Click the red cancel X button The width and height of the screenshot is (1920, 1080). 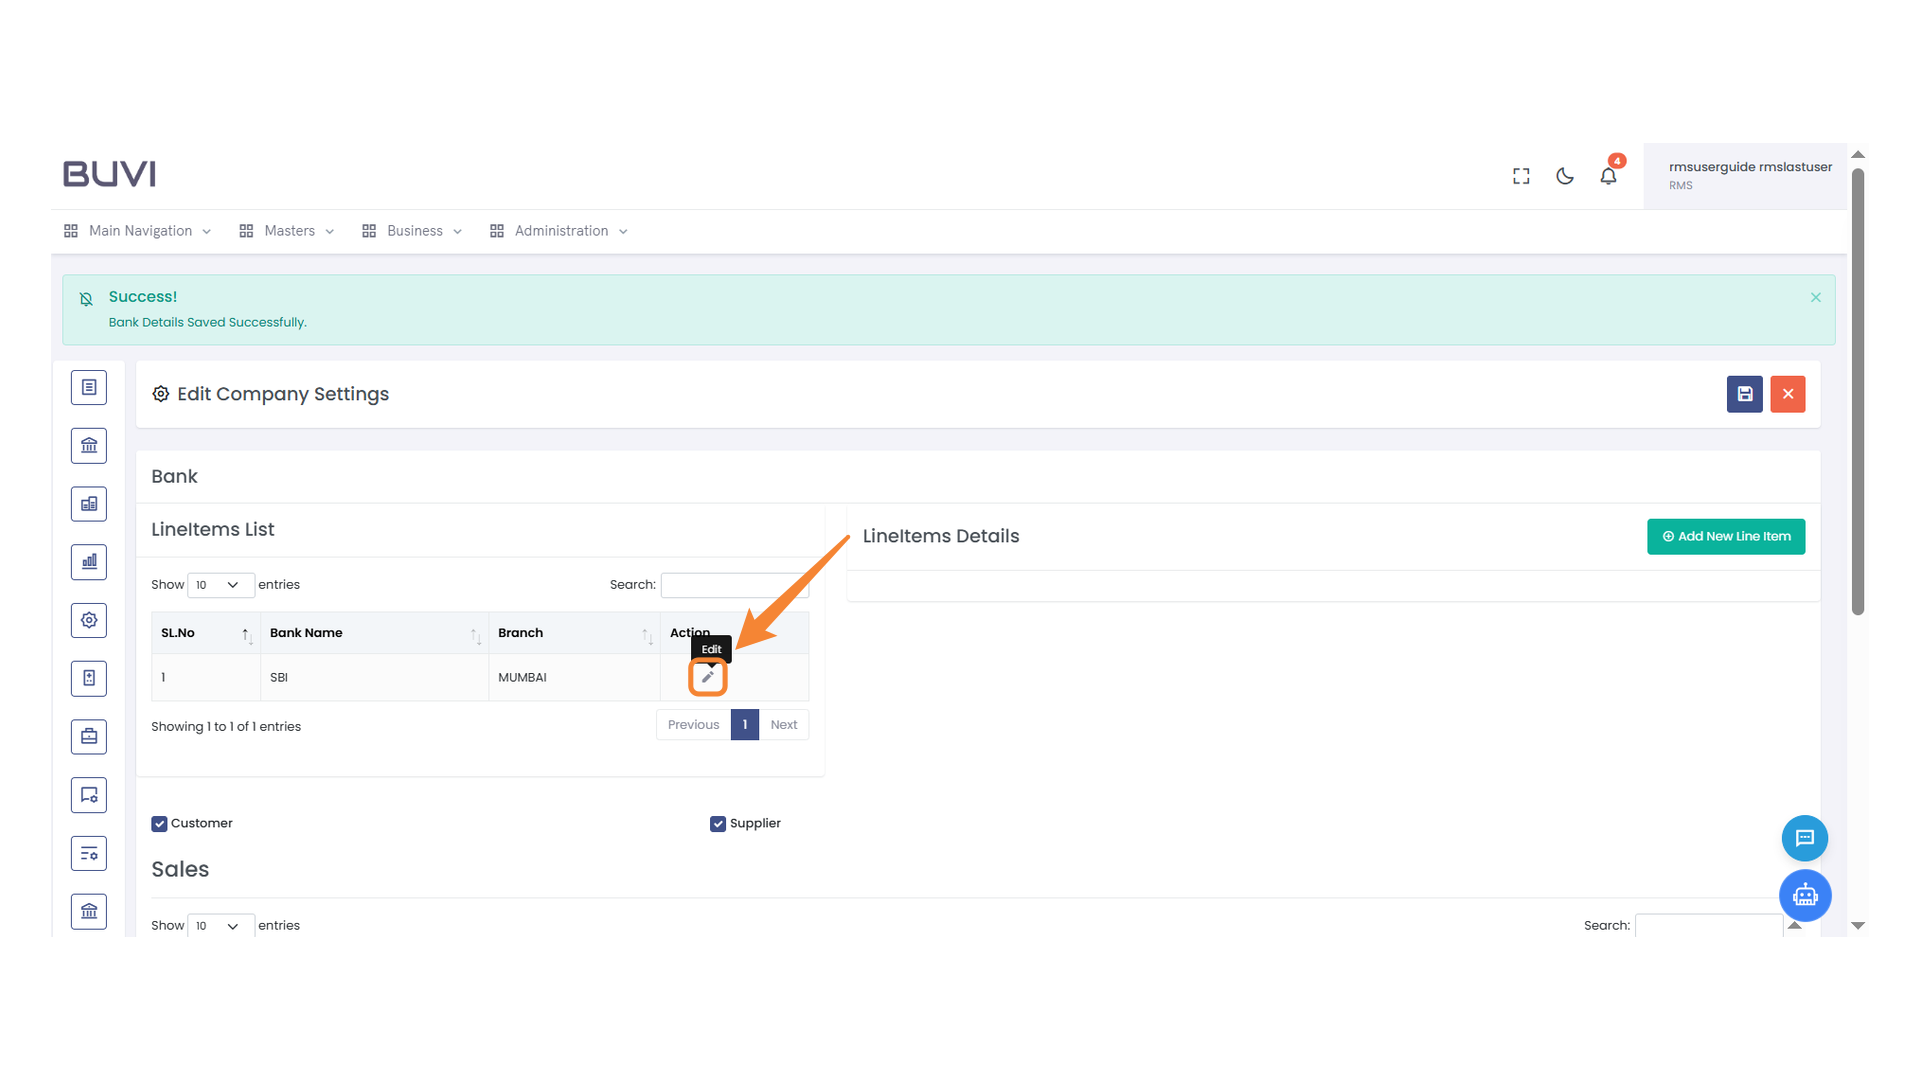[x=1787, y=394]
